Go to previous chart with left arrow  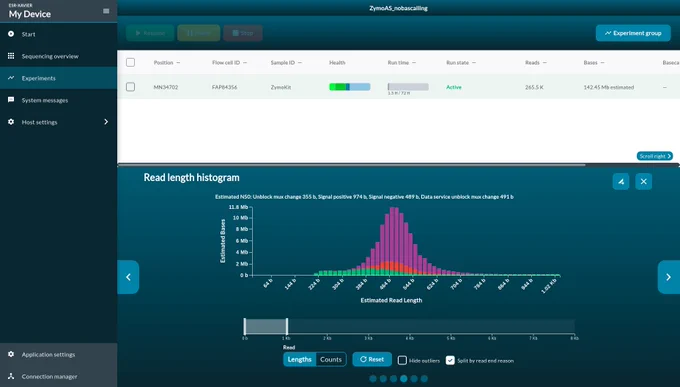[x=128, y=277]
